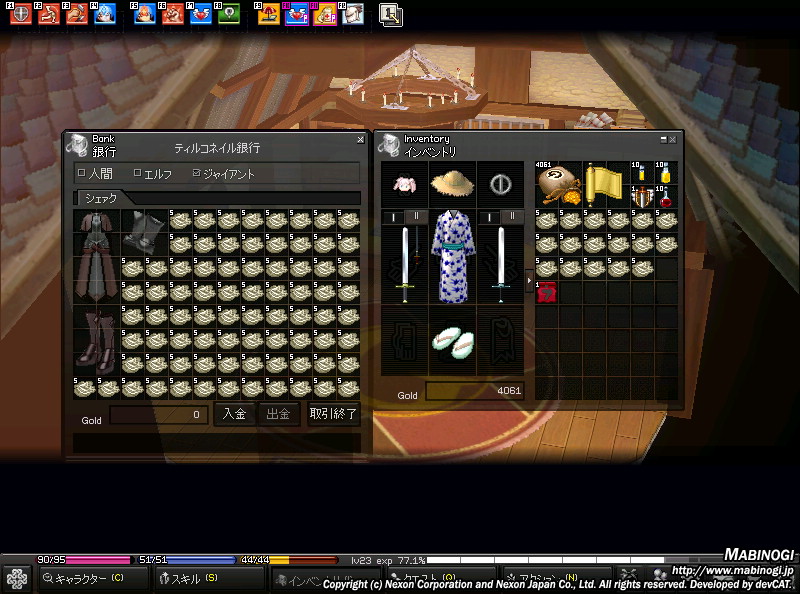Switch left weapon slot to set II
Screen dimensions: 800x594
(x=416, y=217)
